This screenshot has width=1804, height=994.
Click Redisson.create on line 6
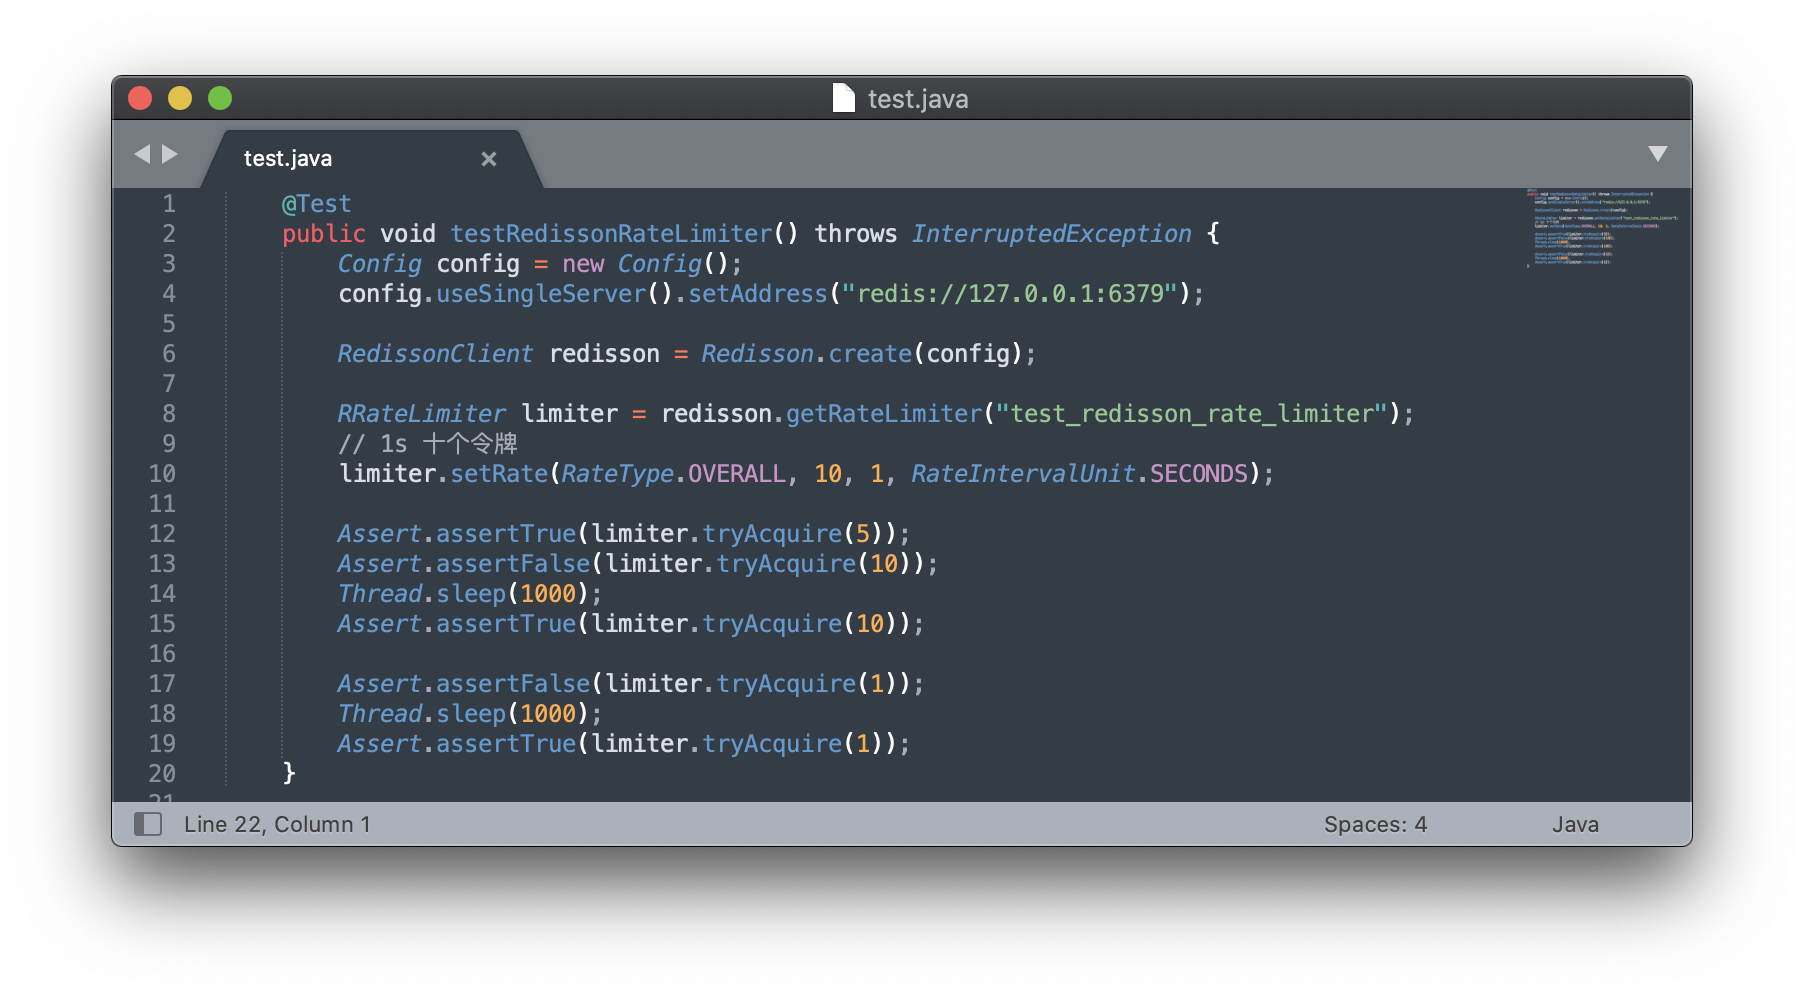tap(807, 354)
